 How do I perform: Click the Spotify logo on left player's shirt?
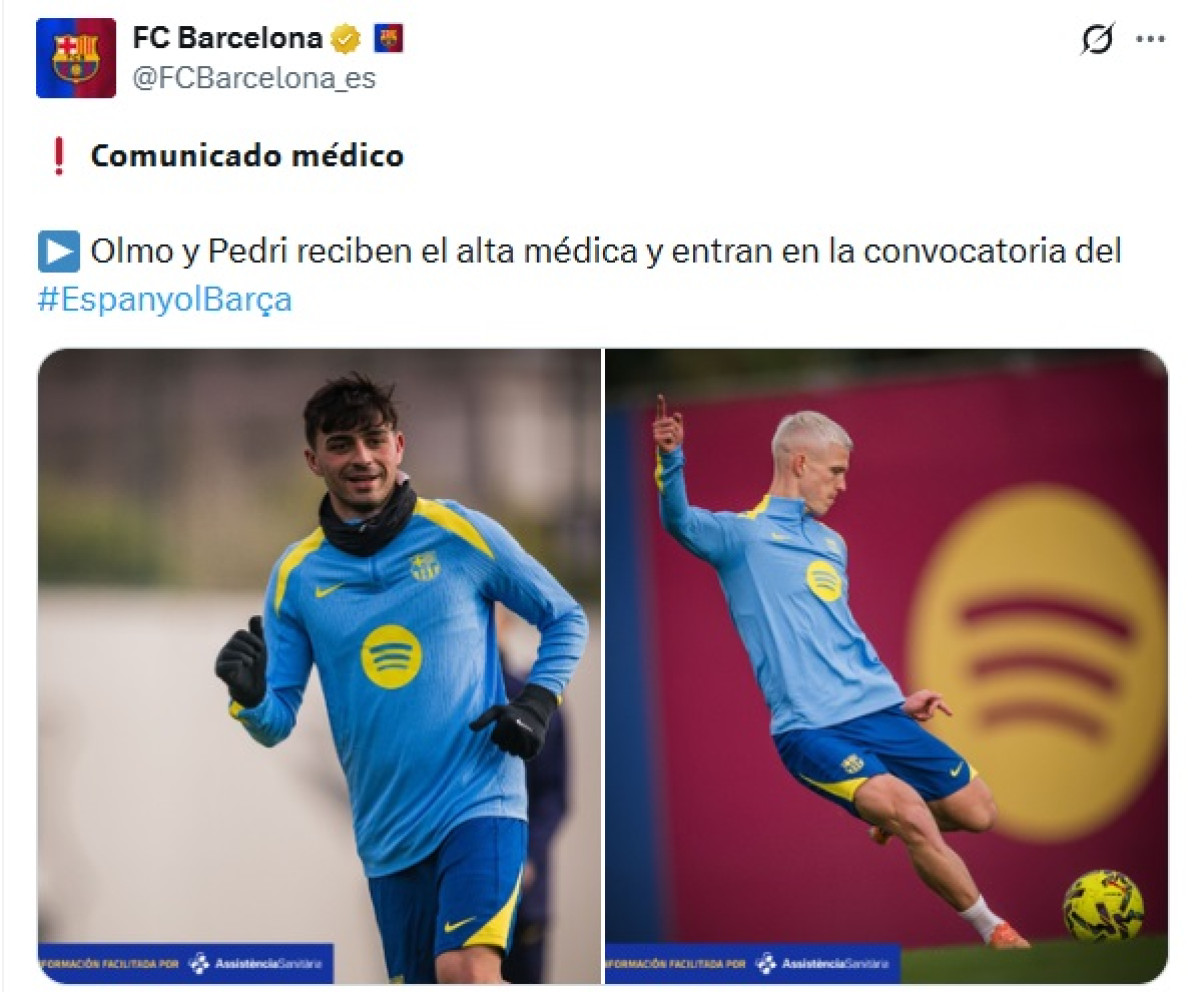[391, 657]
